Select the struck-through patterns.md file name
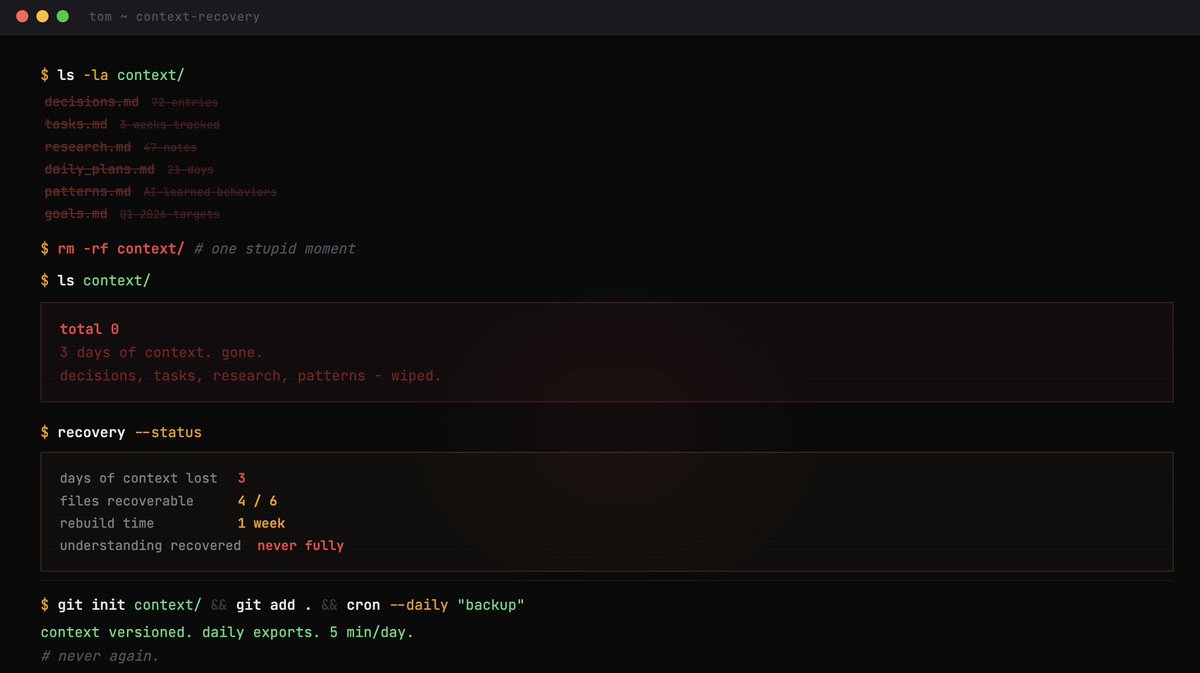Viewport: 1200px width, 673px height. pyautogui.click(x=88, y=191)
